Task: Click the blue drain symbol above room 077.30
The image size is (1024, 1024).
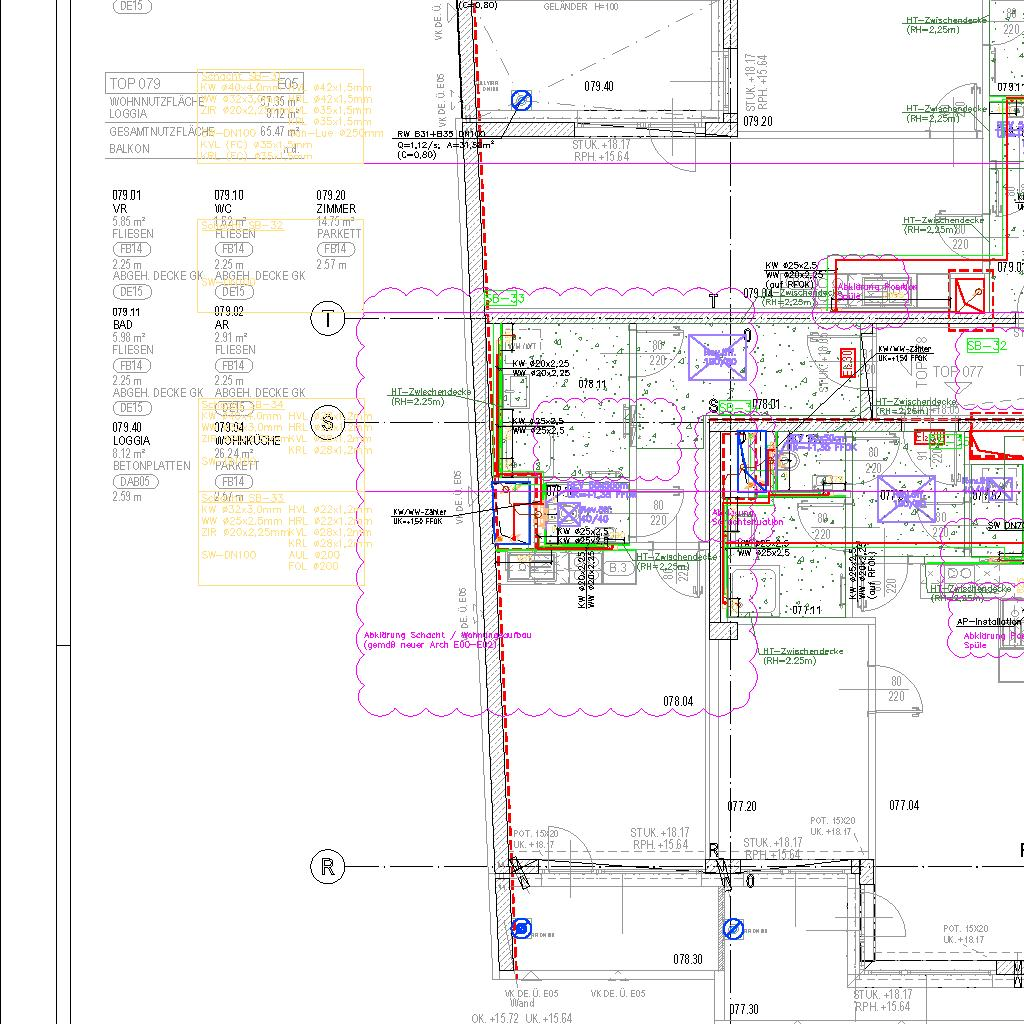Action: click(x=733, y=929)
